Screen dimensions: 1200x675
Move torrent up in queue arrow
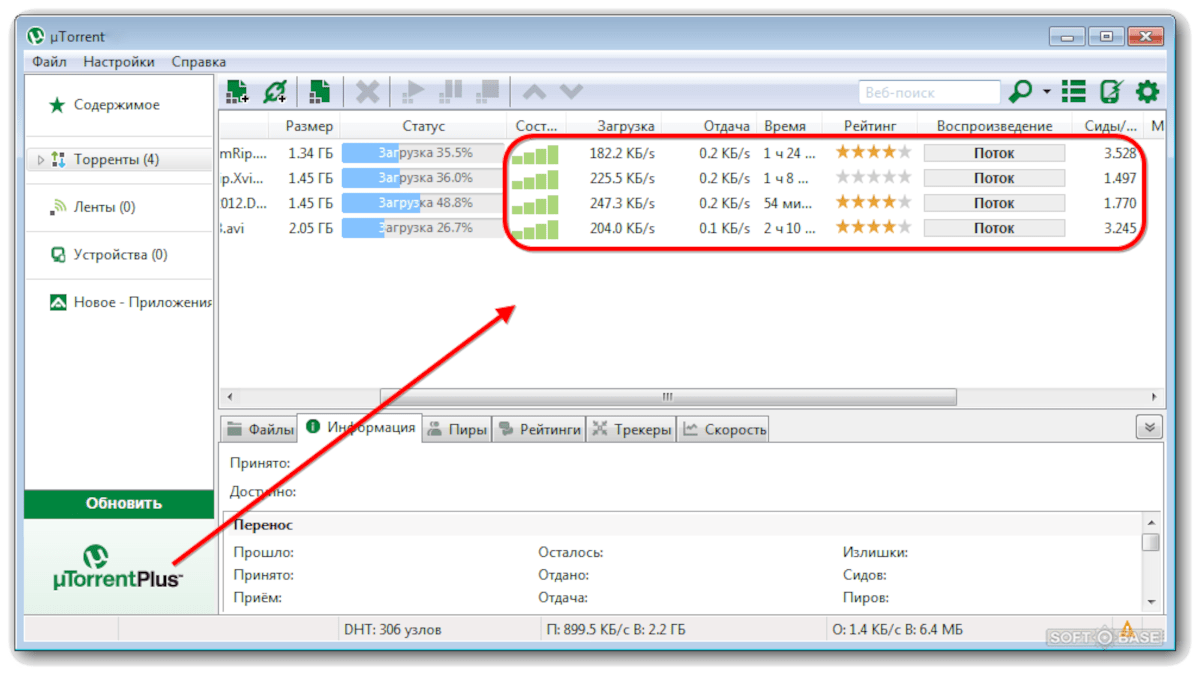point(534,92)
